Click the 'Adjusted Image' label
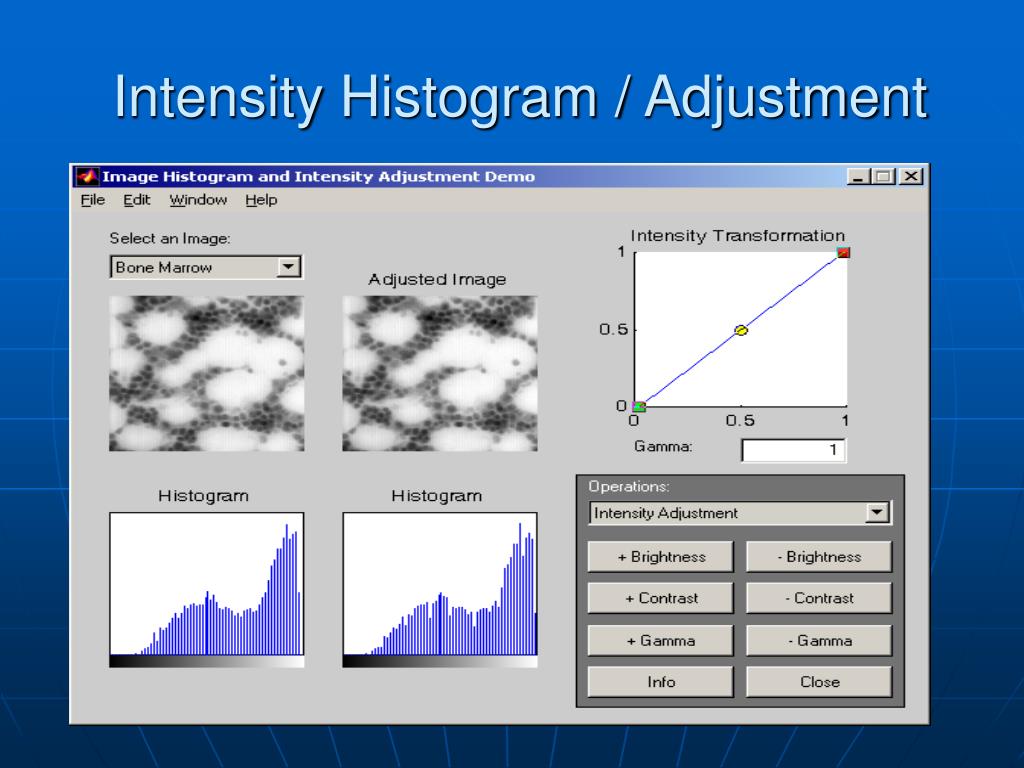This screenshot has width=1024, height=768. 437,280
